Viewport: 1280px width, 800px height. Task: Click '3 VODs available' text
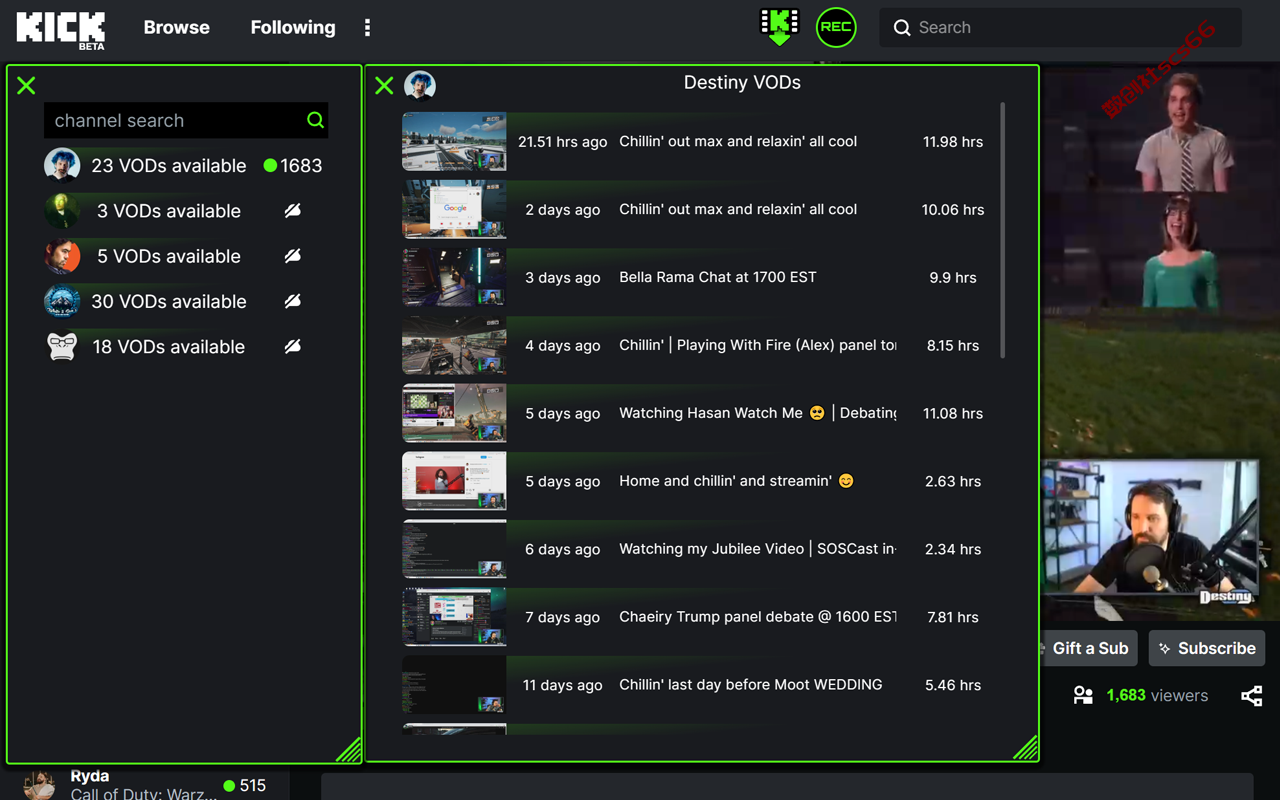[x=169, y=211]
